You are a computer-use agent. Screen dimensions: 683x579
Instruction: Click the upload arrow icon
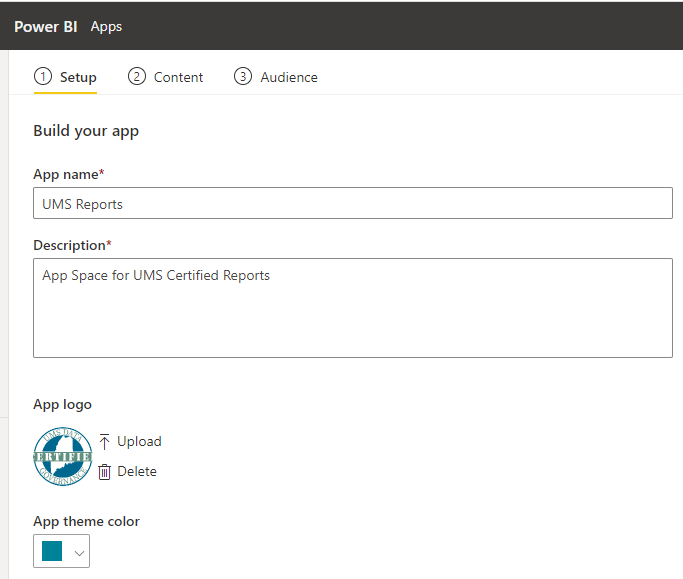[104, 441]
